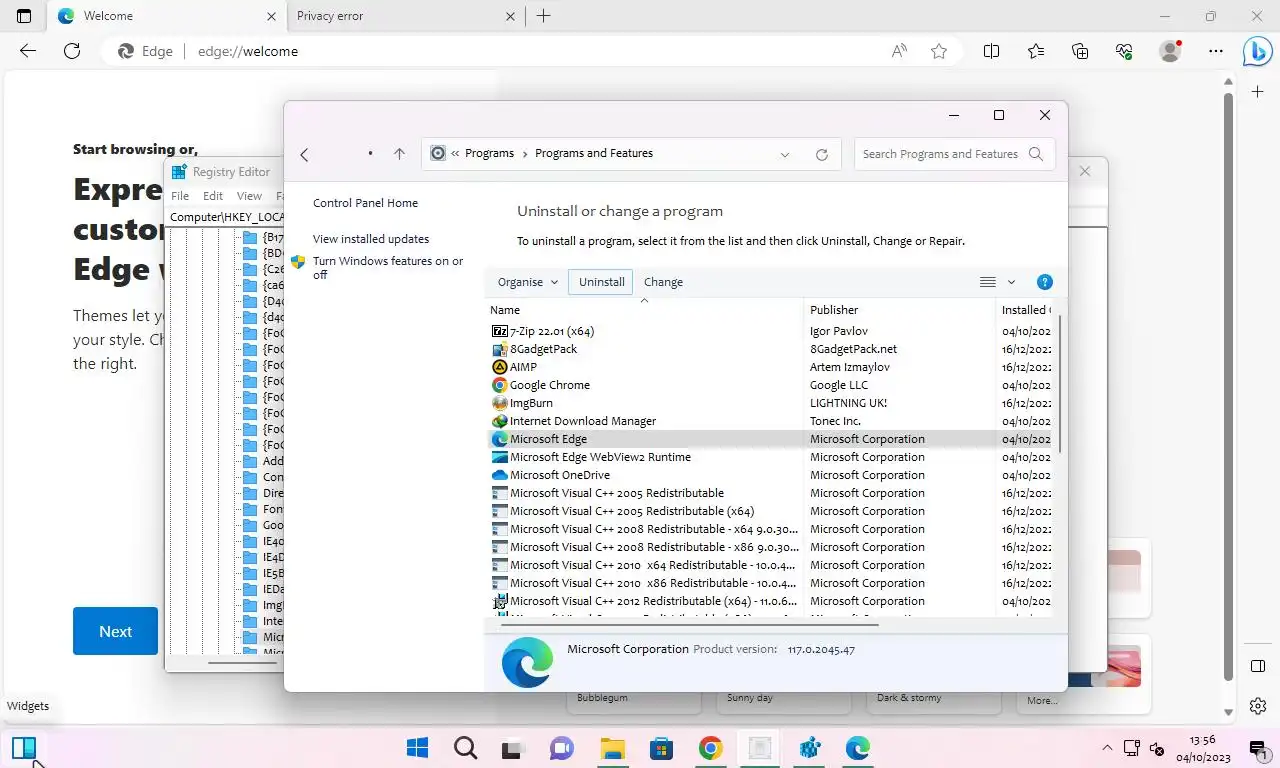Screen dimensions: 1280x768
Task: Open Edge sidebar settings gear
Action: pos(1258,707)
